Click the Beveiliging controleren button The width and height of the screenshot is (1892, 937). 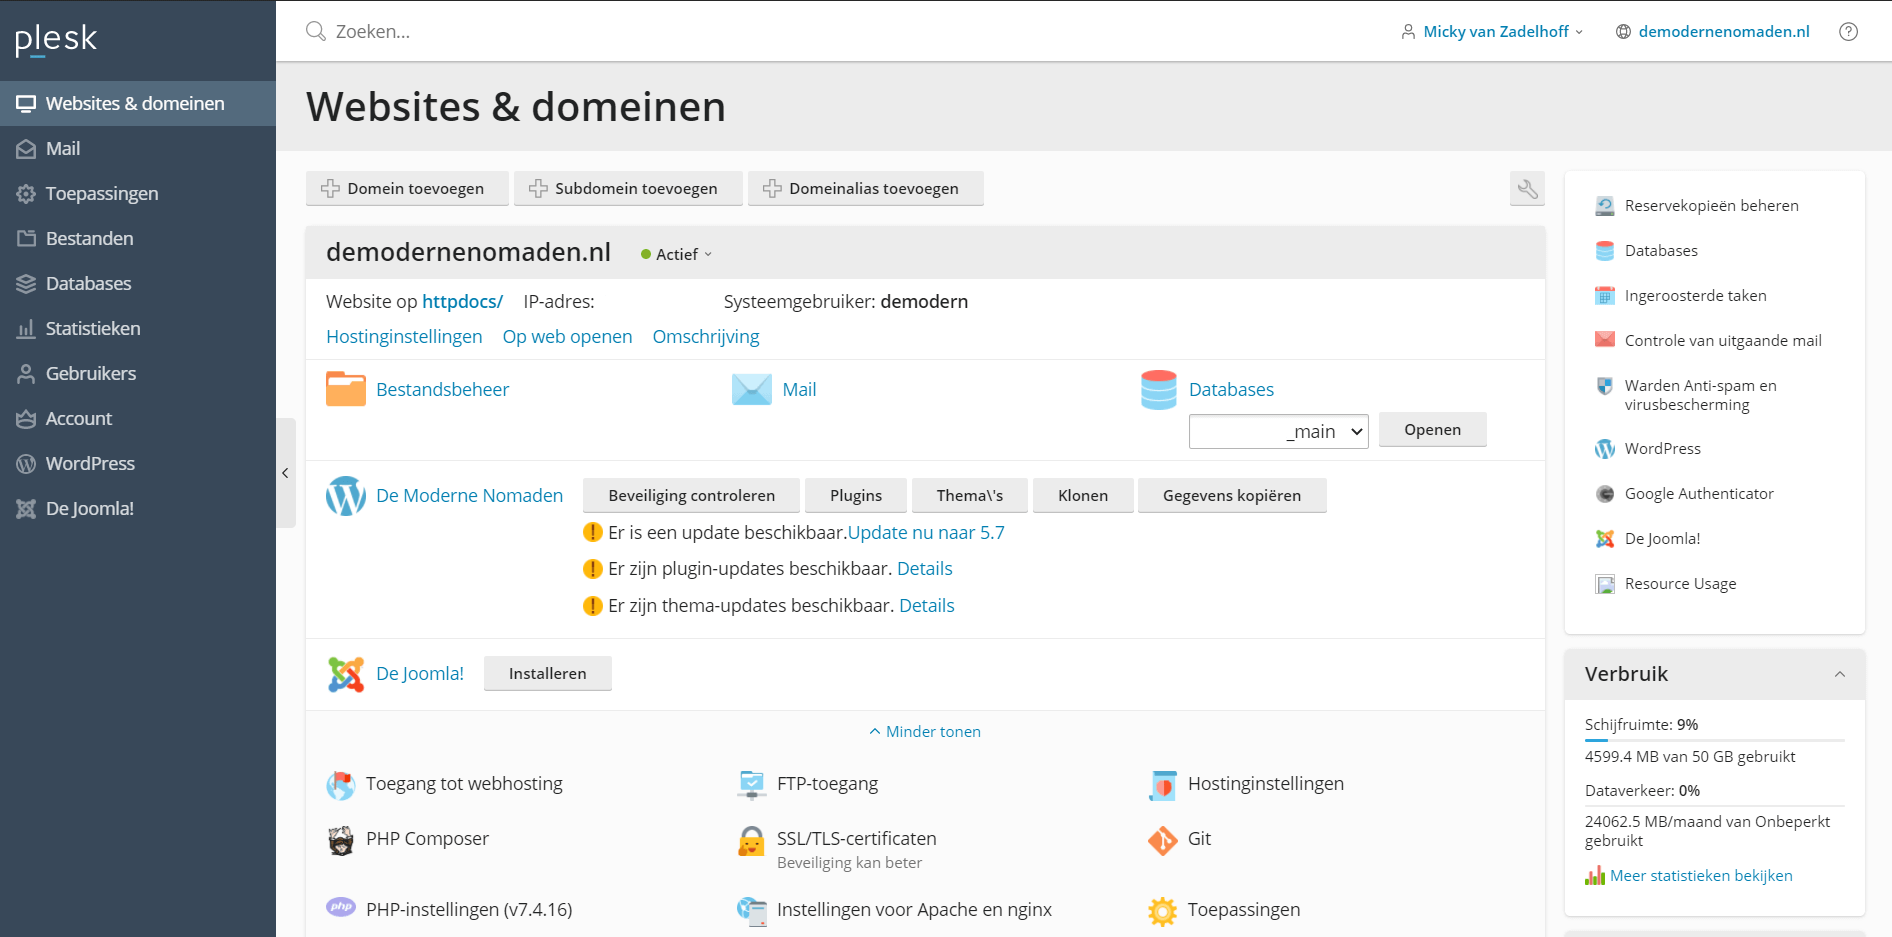(691, 496)
